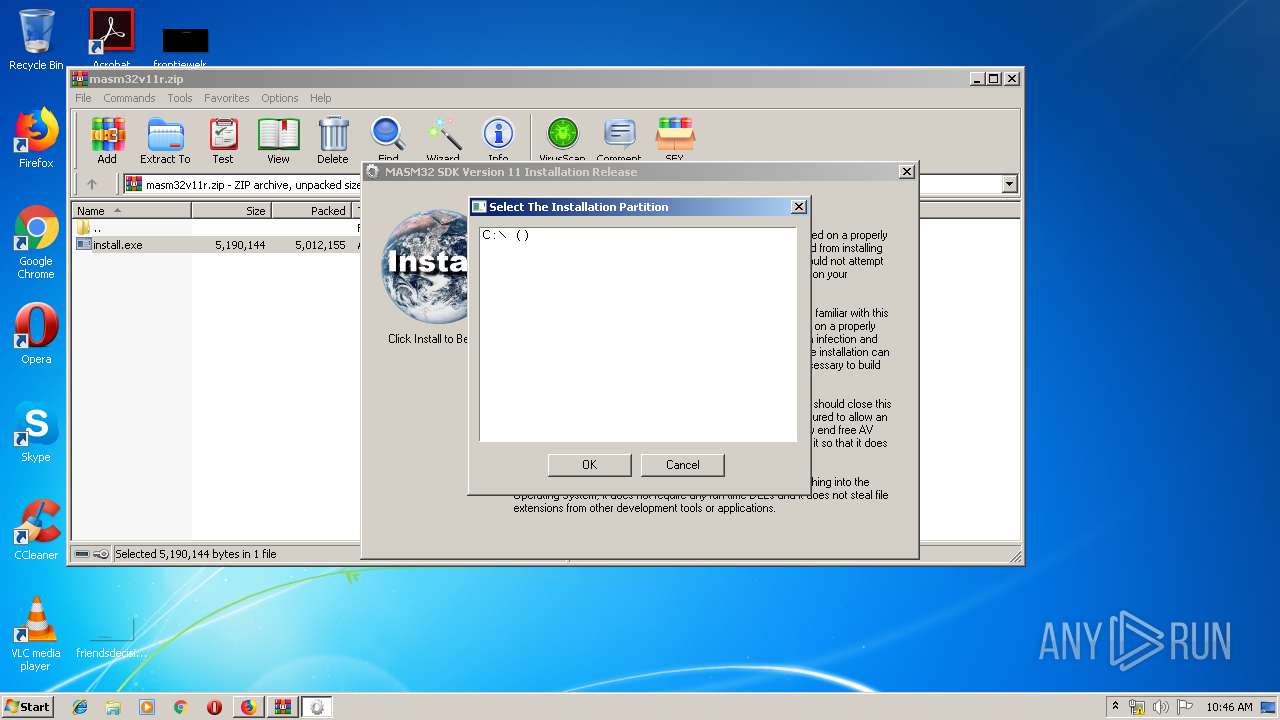Click the Wizard toolbar icon
1280x720 pixels.
443,138
